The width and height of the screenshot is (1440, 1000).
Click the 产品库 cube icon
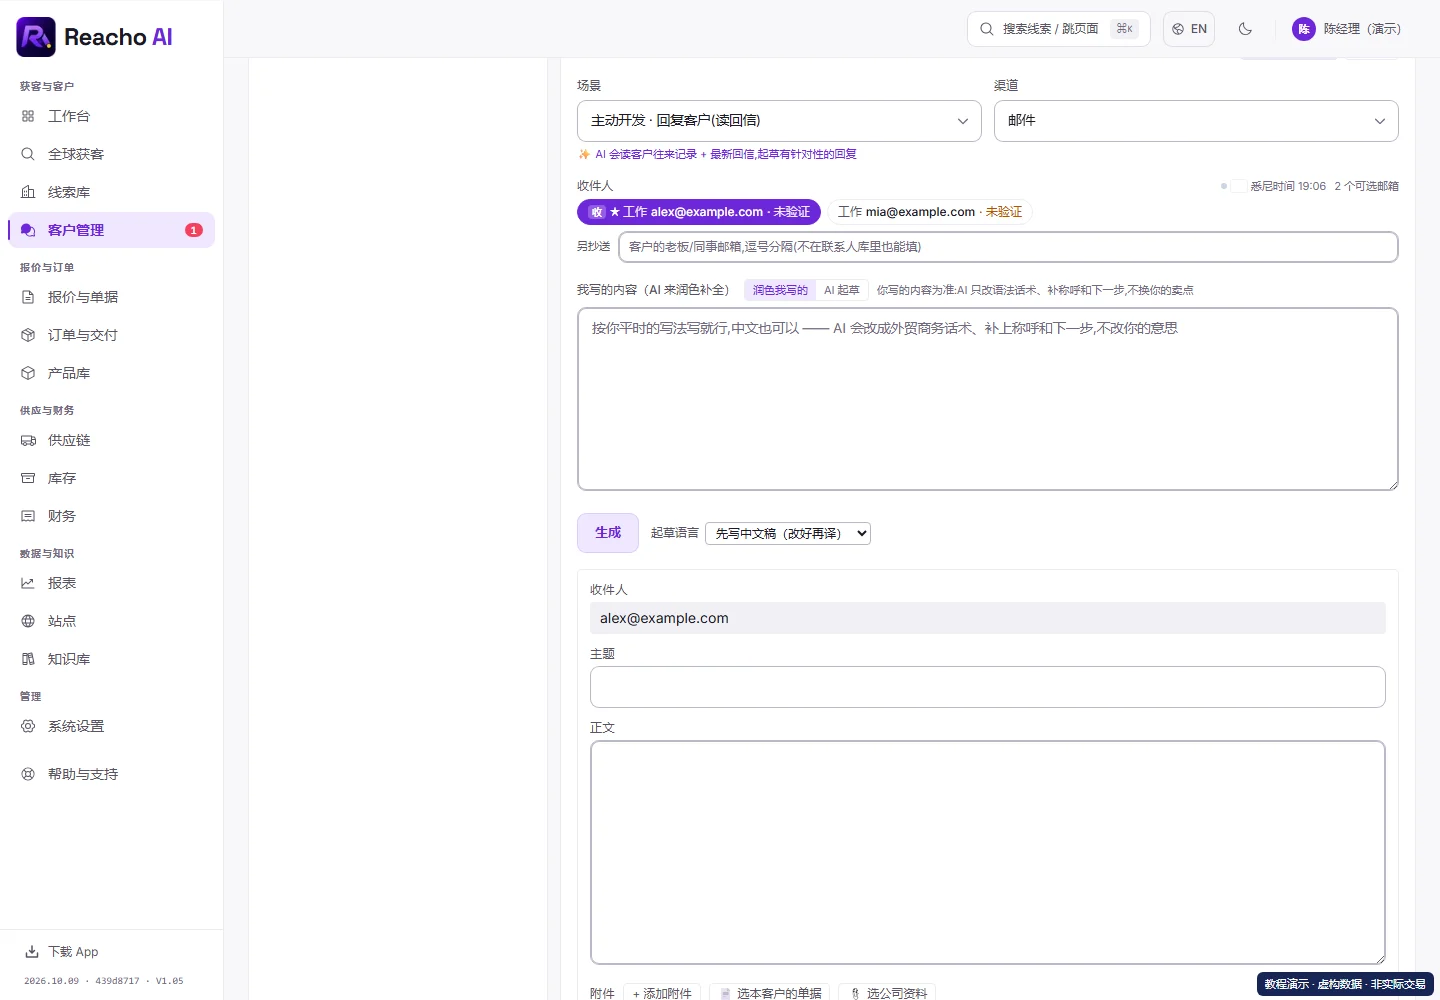pyautogui.click(x=28, y=373)
